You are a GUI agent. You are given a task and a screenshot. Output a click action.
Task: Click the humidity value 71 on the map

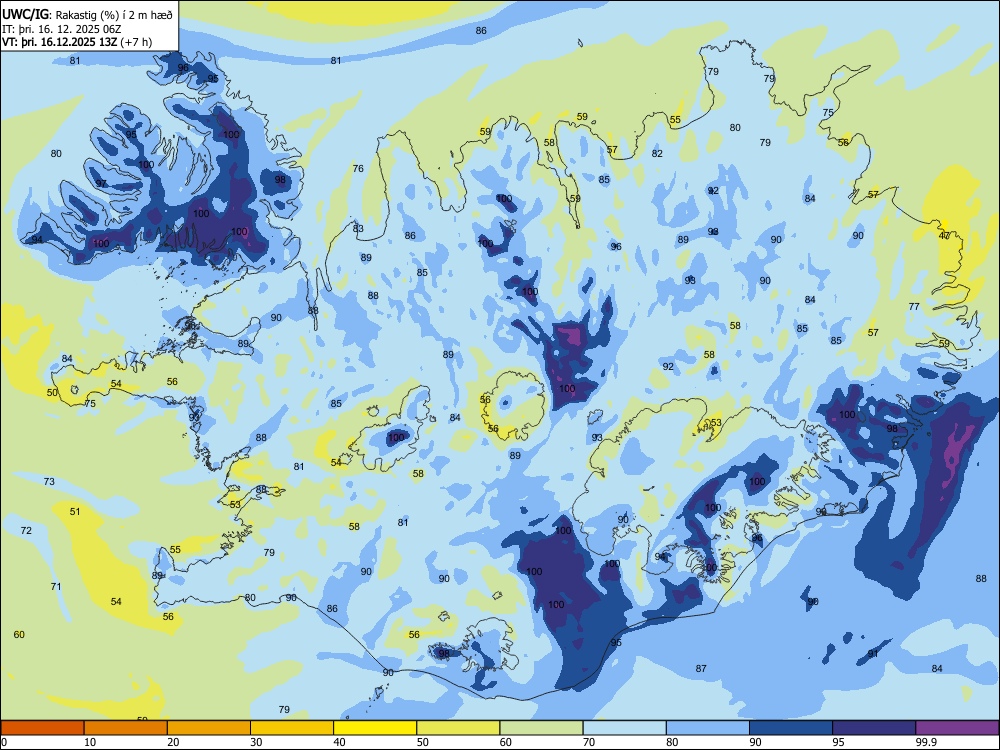click(x=56, y=586)
